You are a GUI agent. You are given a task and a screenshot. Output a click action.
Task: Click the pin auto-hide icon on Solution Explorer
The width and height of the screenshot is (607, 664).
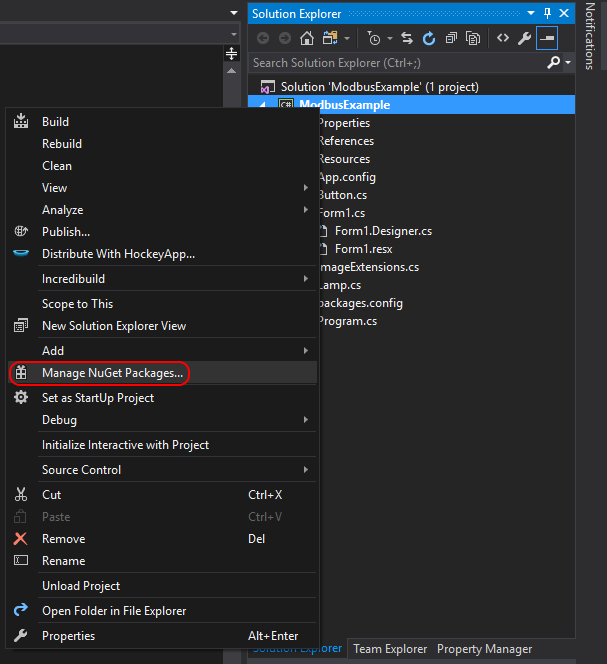547,13
